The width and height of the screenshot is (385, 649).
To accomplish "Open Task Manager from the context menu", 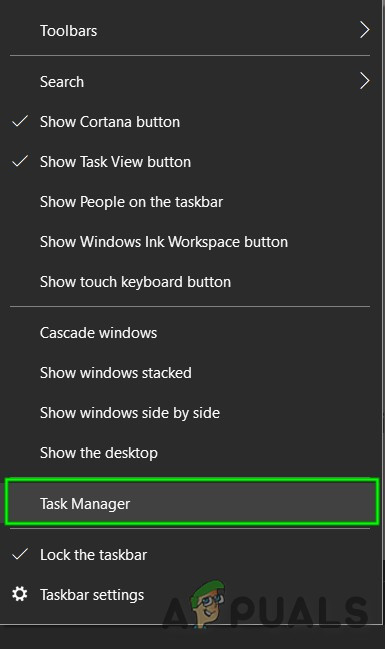I will (x=192, y=502).
